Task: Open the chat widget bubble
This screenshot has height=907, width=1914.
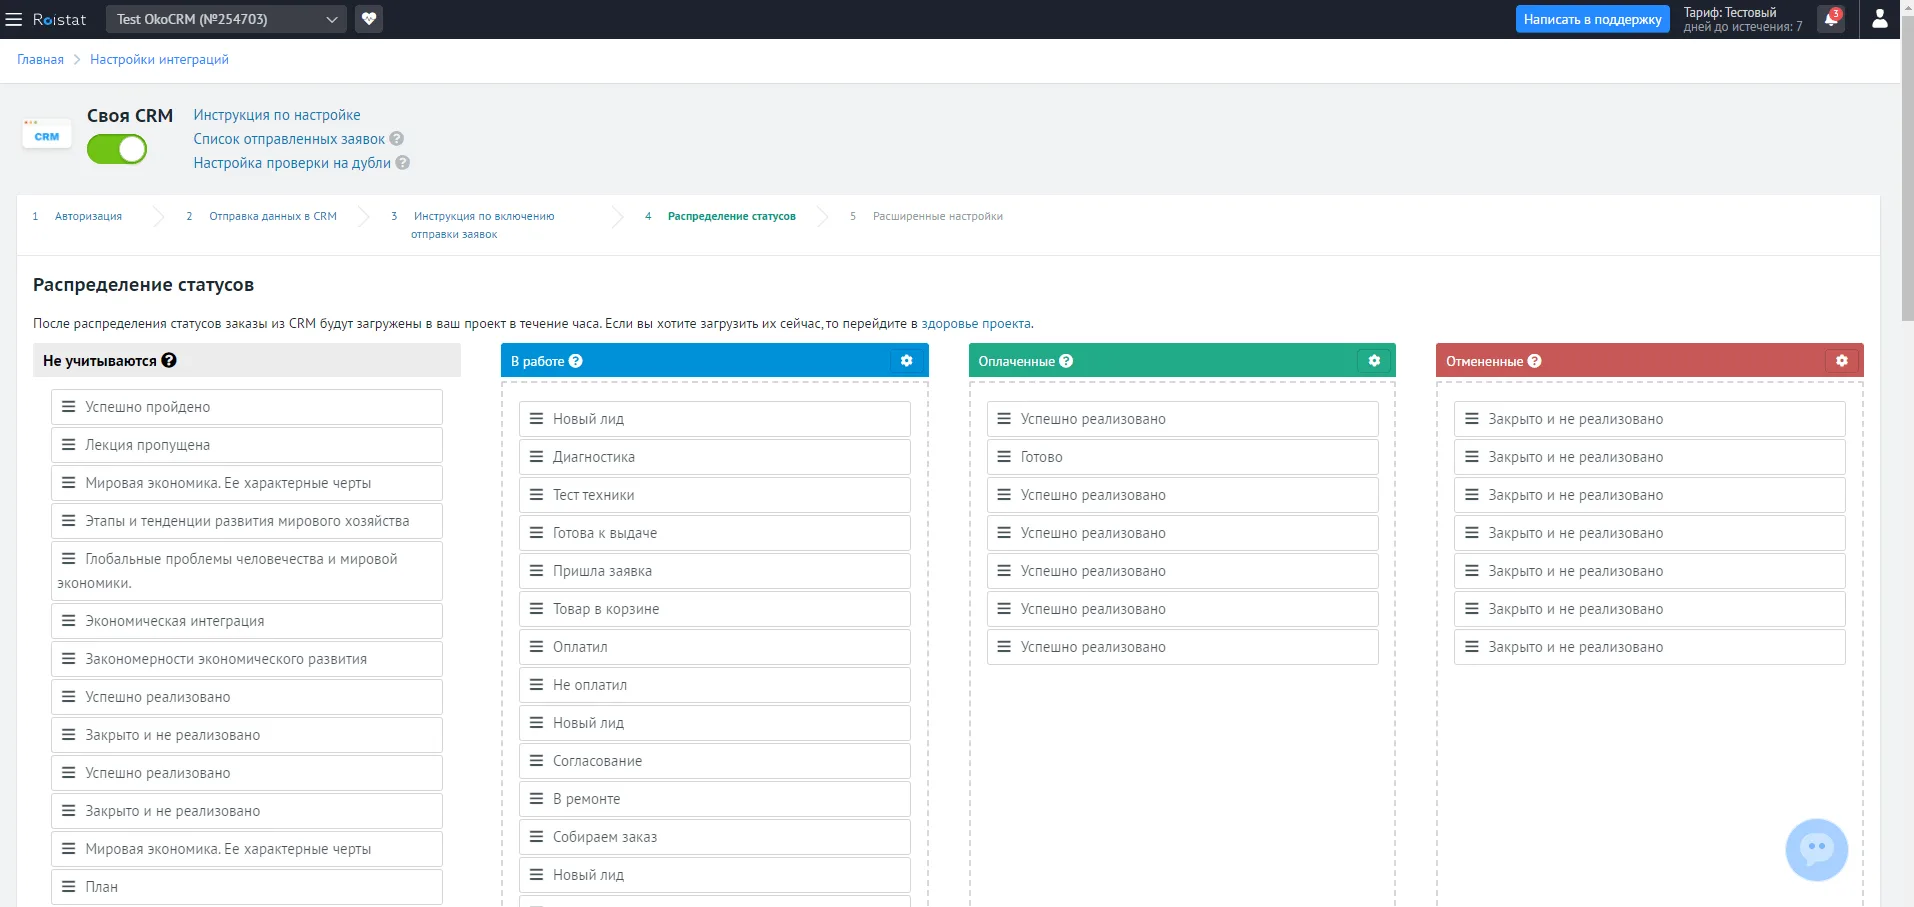Action: click(1816, 850)
